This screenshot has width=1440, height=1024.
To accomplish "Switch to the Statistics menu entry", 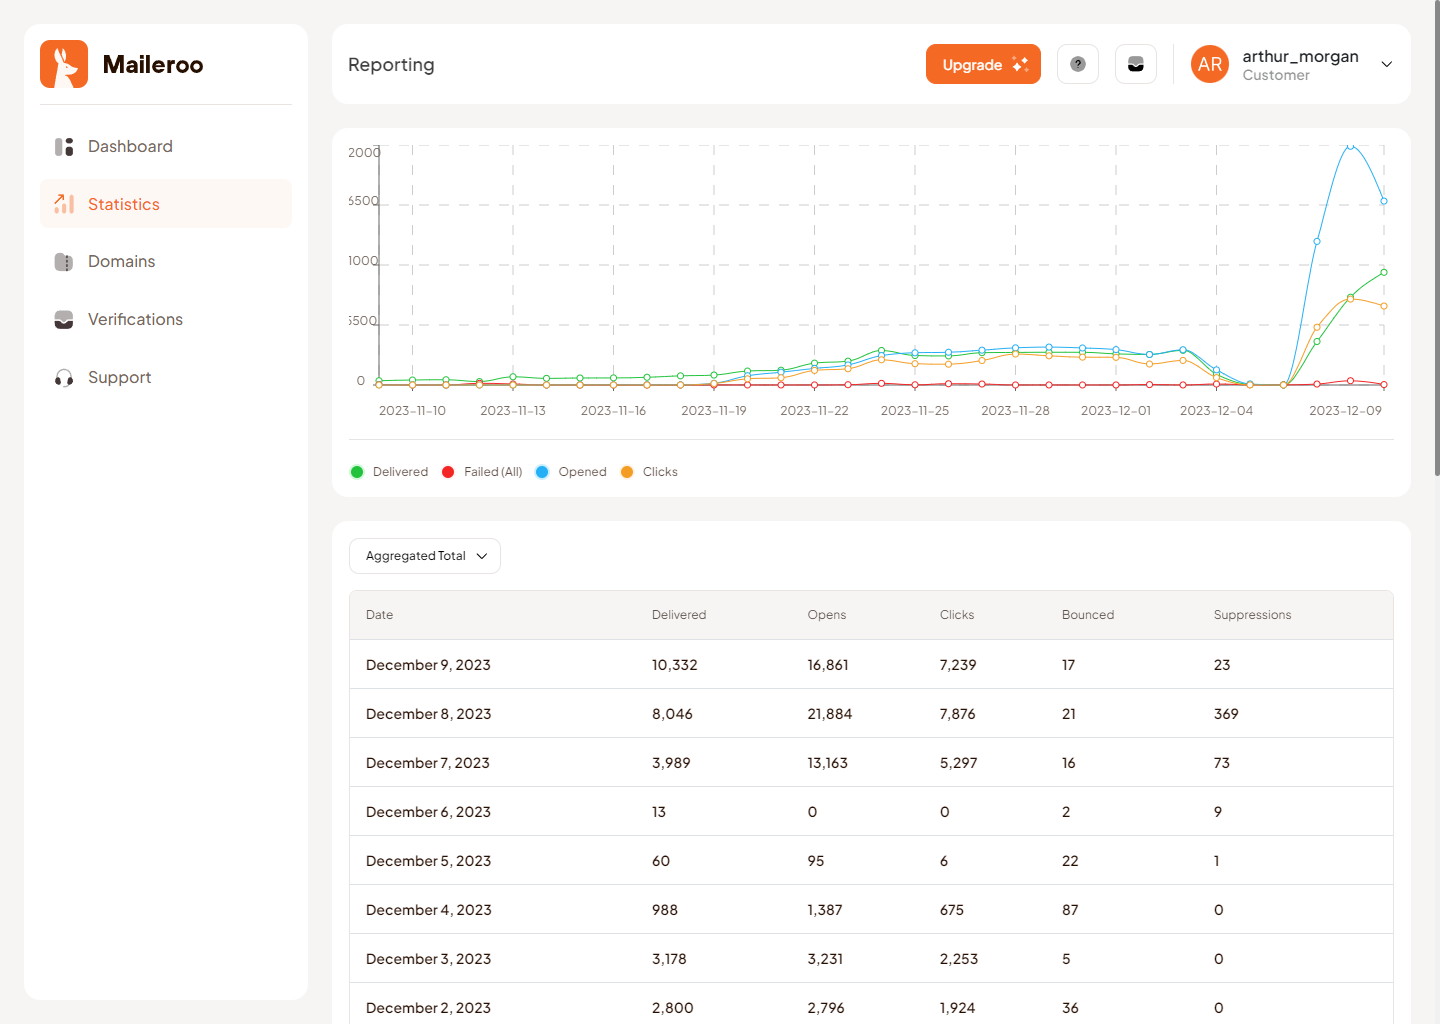I will (x=124, y=203).
